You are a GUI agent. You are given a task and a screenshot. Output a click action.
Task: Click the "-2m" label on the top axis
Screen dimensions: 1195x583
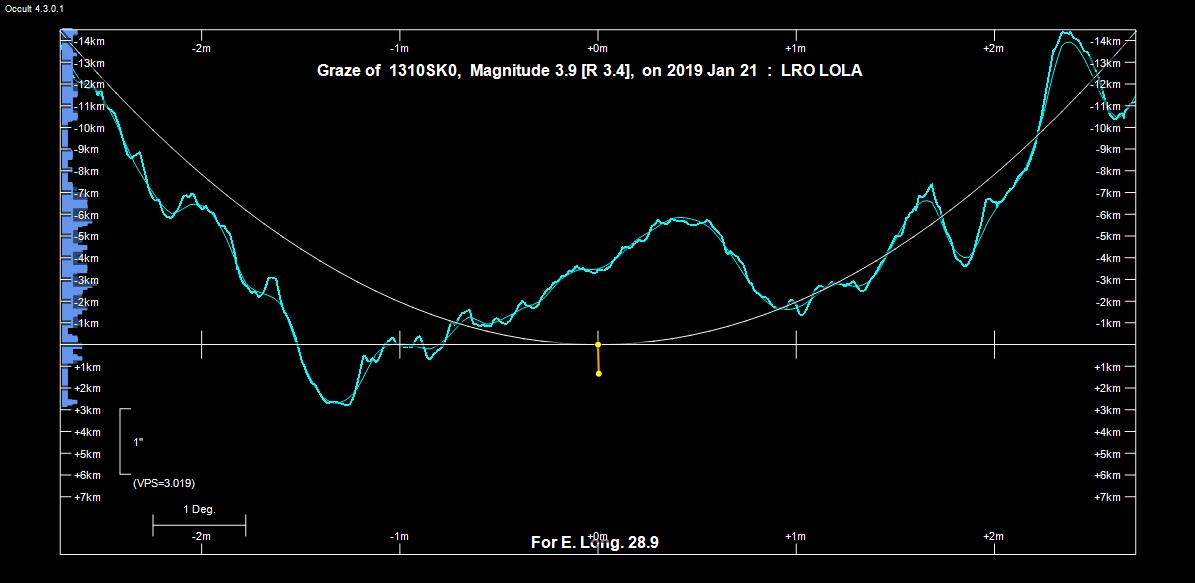[201, 48]
